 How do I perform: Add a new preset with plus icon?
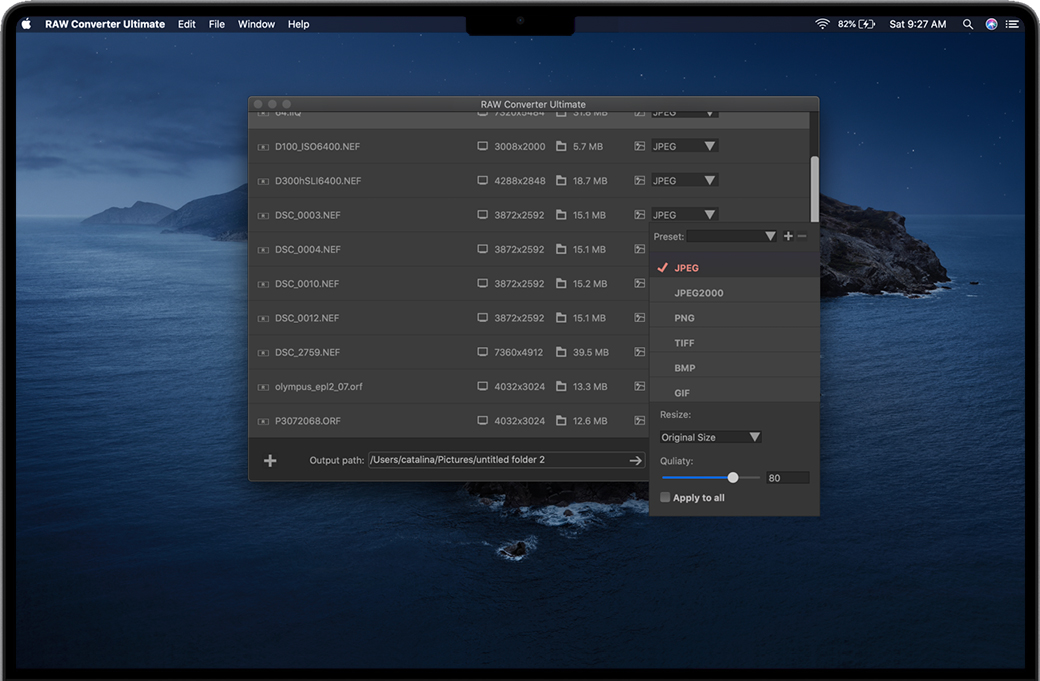click(x=788, y=236)
